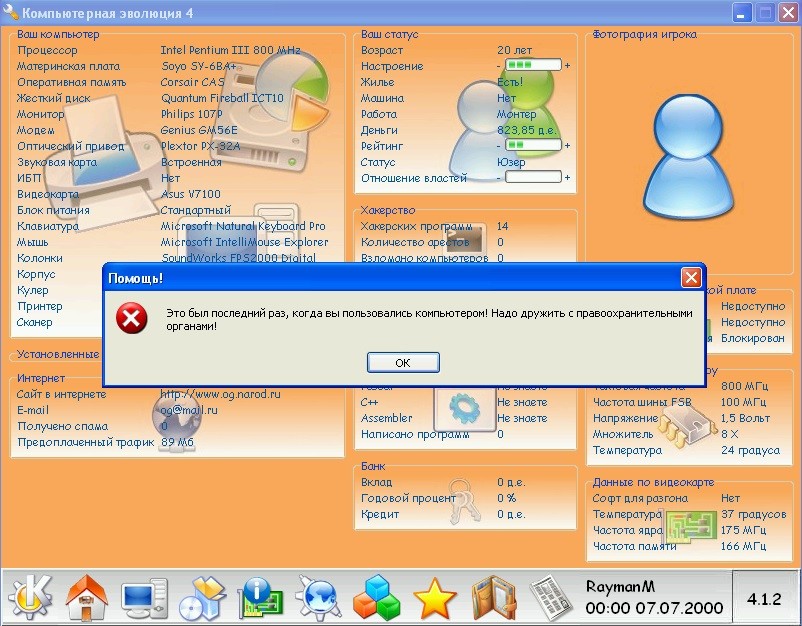Click the Статус value Юзер

(x=511, y=162)
